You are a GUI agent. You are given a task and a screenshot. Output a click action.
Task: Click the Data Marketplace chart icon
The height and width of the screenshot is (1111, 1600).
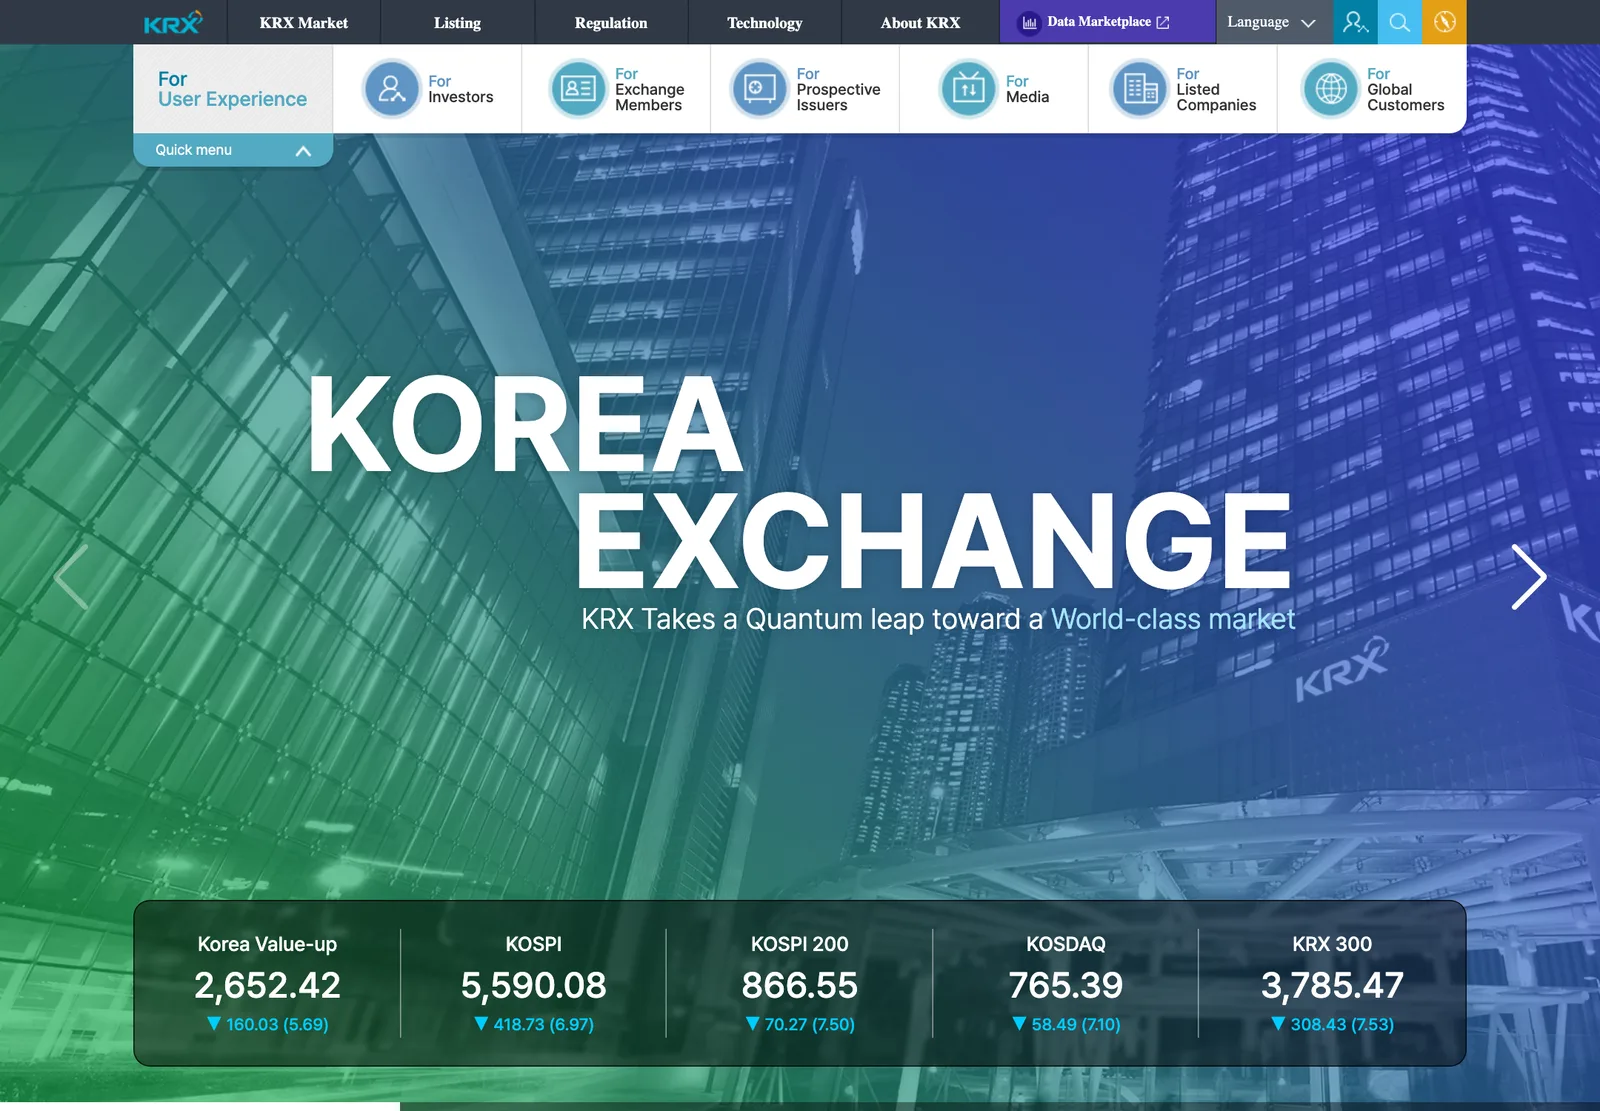1029,22
